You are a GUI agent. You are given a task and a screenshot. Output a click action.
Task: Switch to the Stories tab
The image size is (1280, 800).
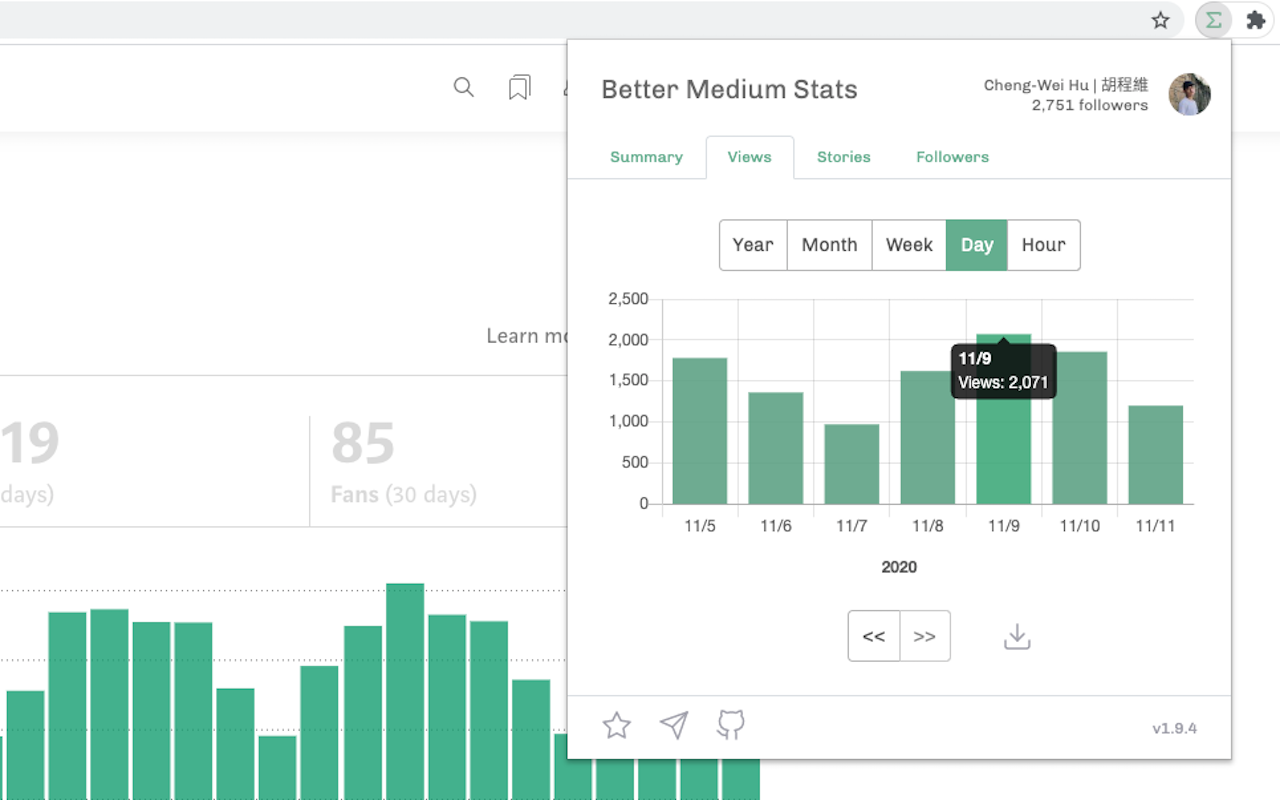click(x=844, y=157)
